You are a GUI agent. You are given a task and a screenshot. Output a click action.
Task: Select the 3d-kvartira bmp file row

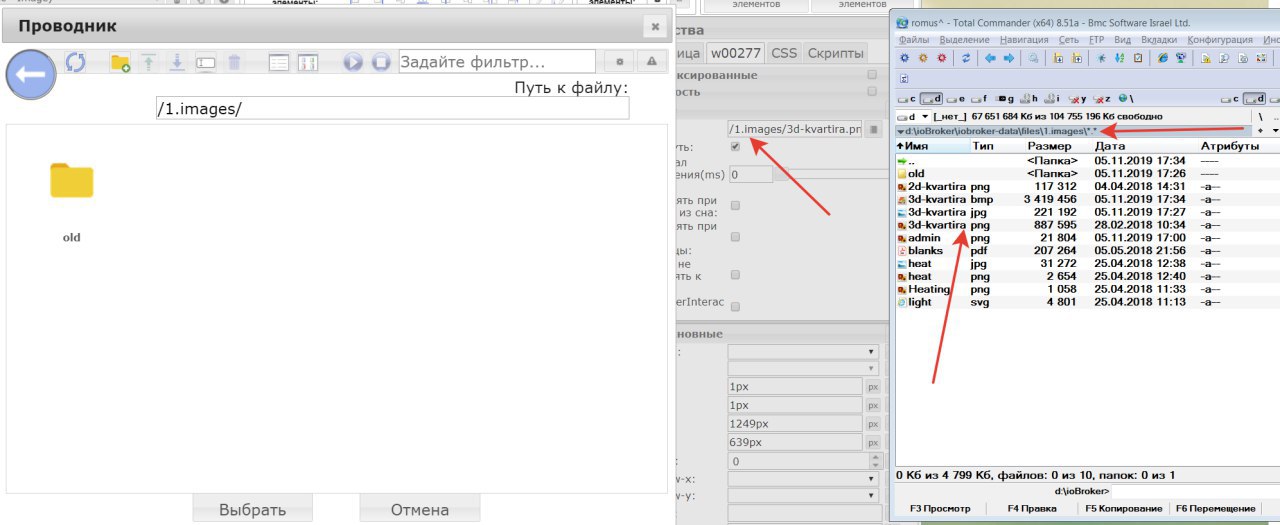pyautogui.click(x=1088, y=199)
